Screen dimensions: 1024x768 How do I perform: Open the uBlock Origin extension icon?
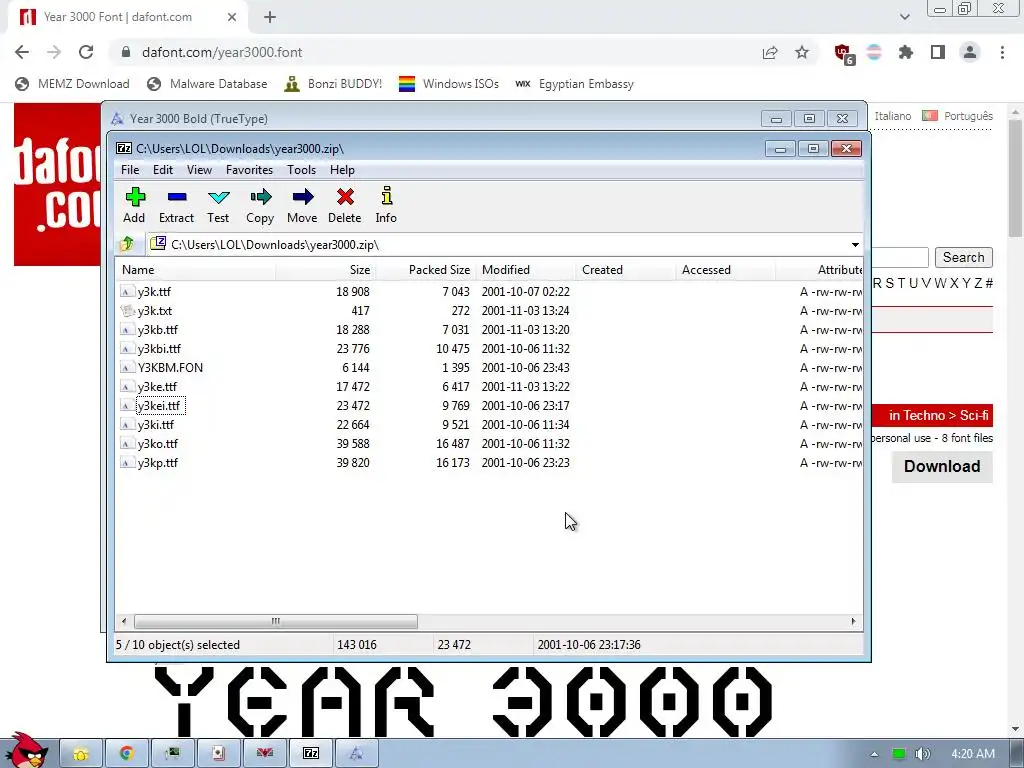tap(843, 54)
